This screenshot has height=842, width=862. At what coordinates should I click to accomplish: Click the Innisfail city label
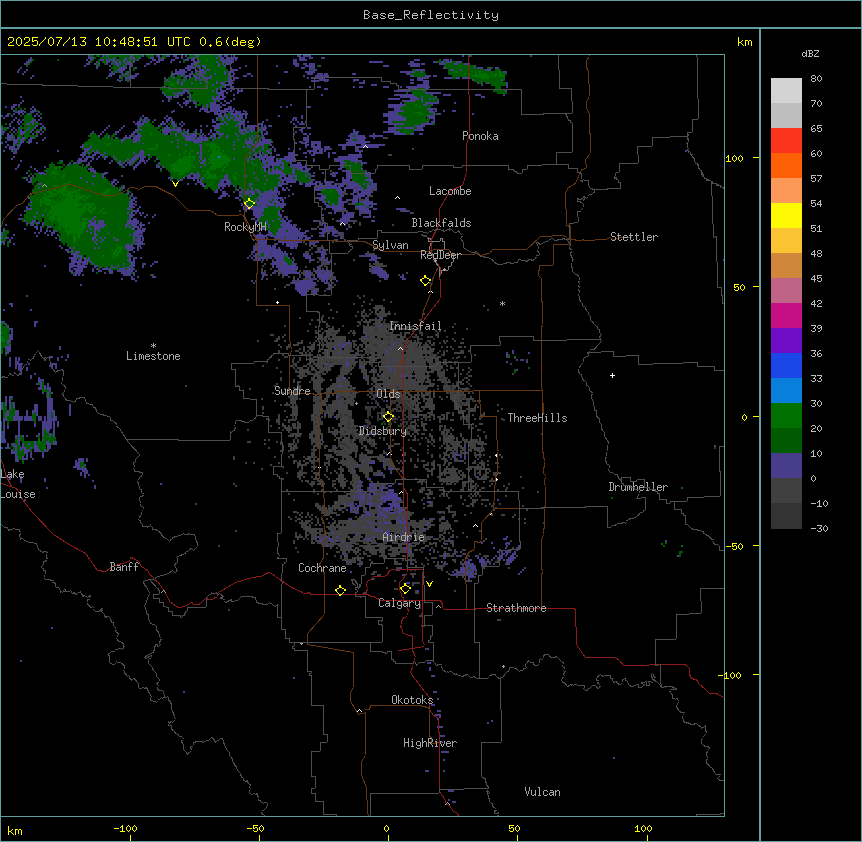[x=415, y=326]
